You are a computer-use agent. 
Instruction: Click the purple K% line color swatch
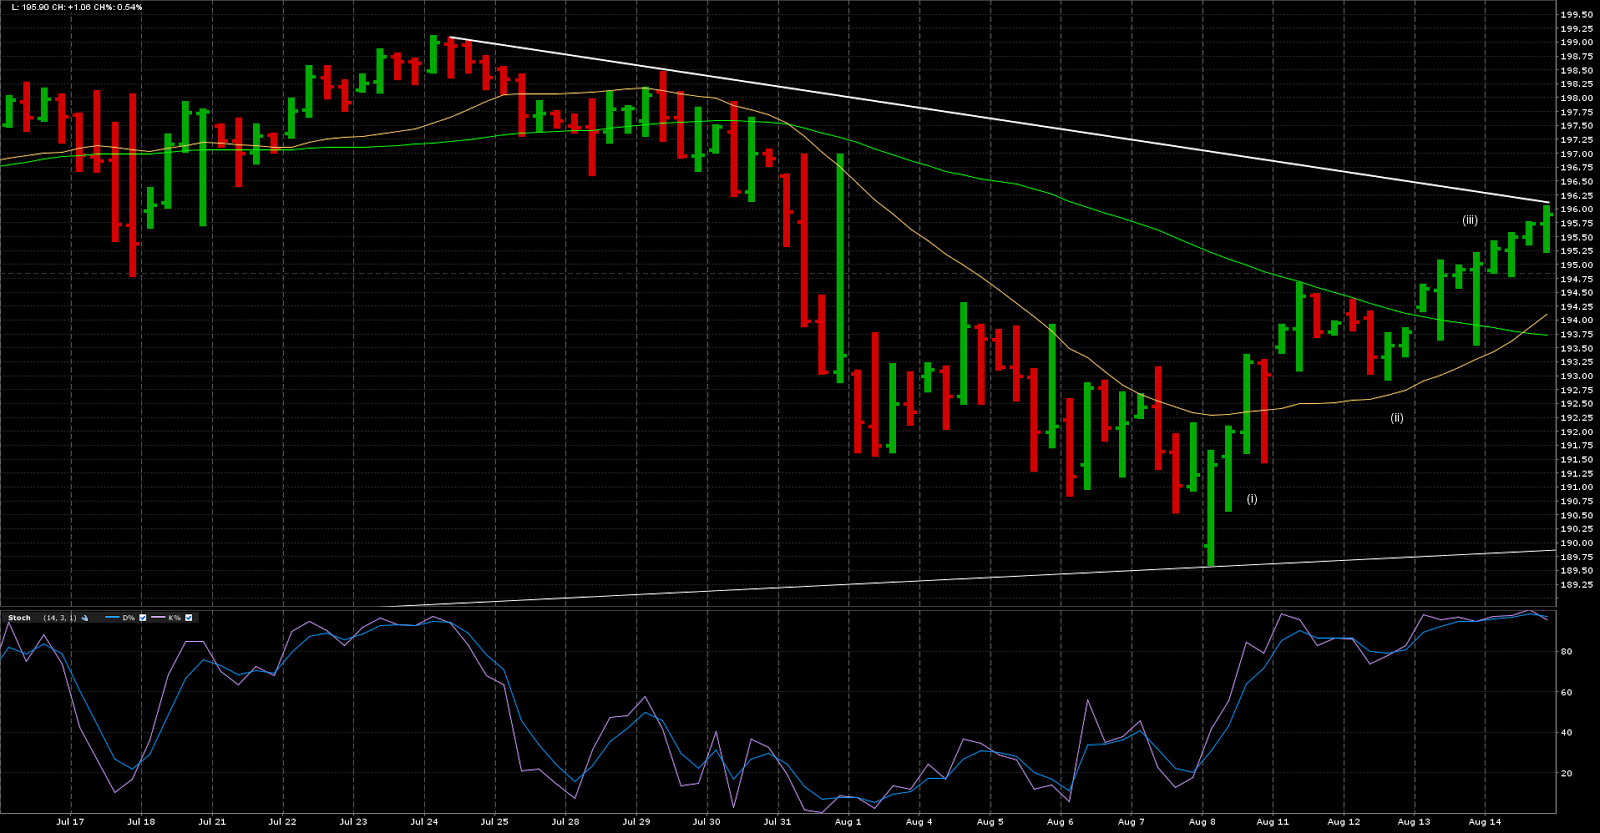click(158, 618)
